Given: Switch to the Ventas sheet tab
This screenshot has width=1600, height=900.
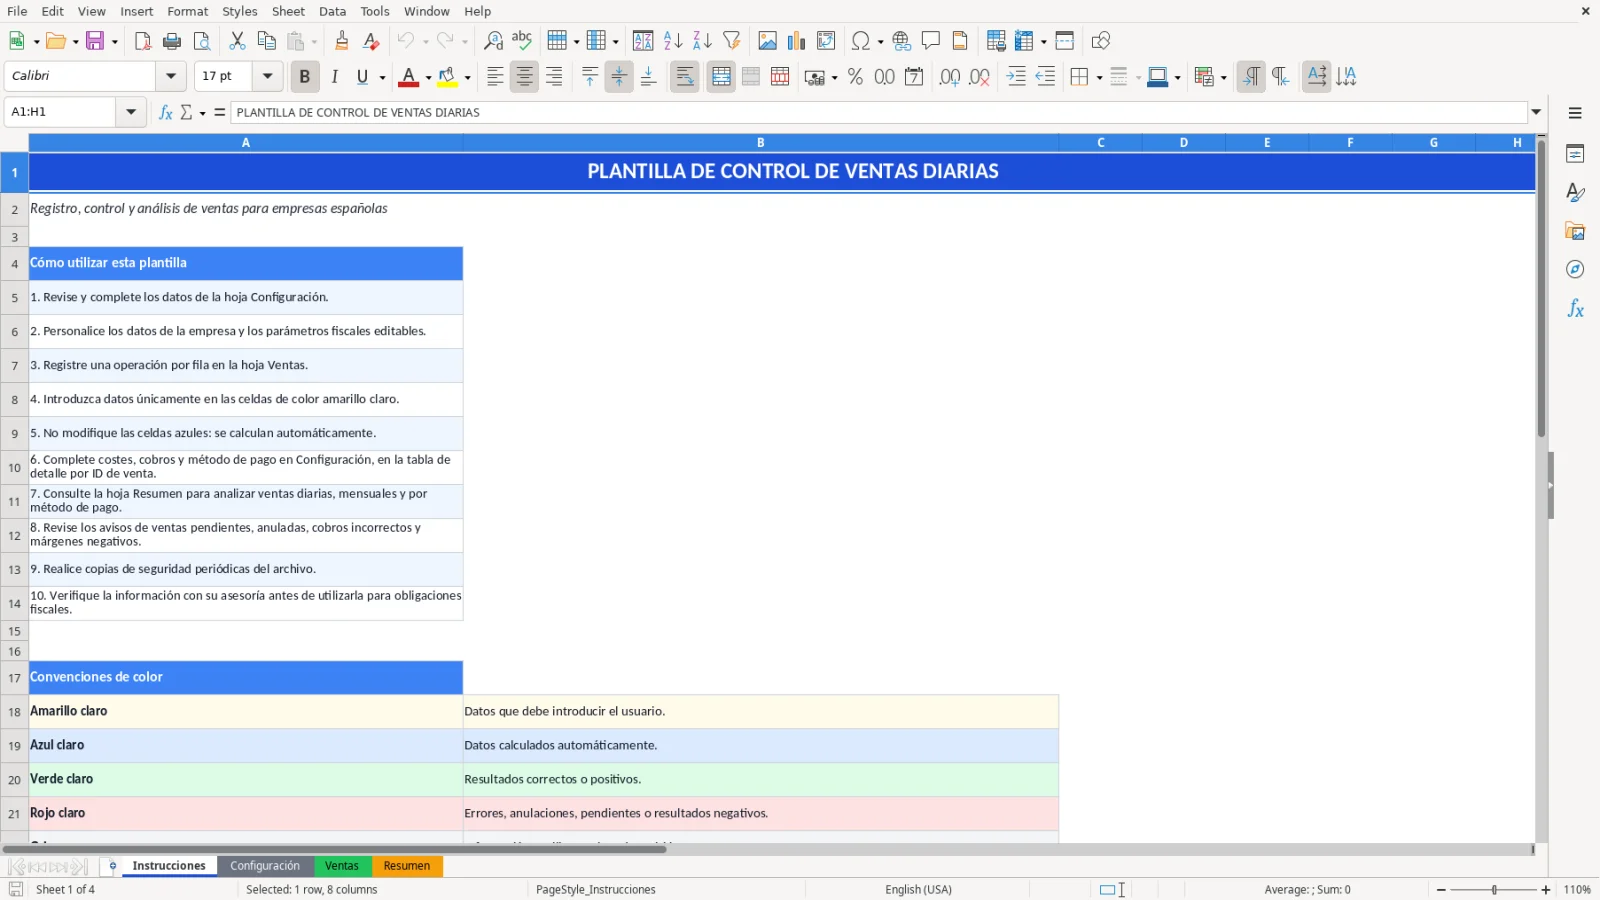Looking at the screenshot, I should click(342, 866).
